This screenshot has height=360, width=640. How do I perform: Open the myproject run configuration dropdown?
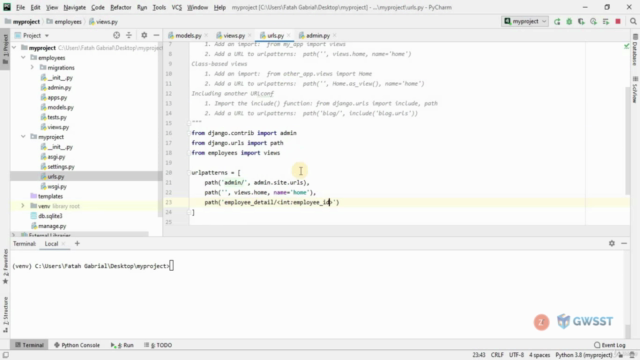[x=525, y=21]
